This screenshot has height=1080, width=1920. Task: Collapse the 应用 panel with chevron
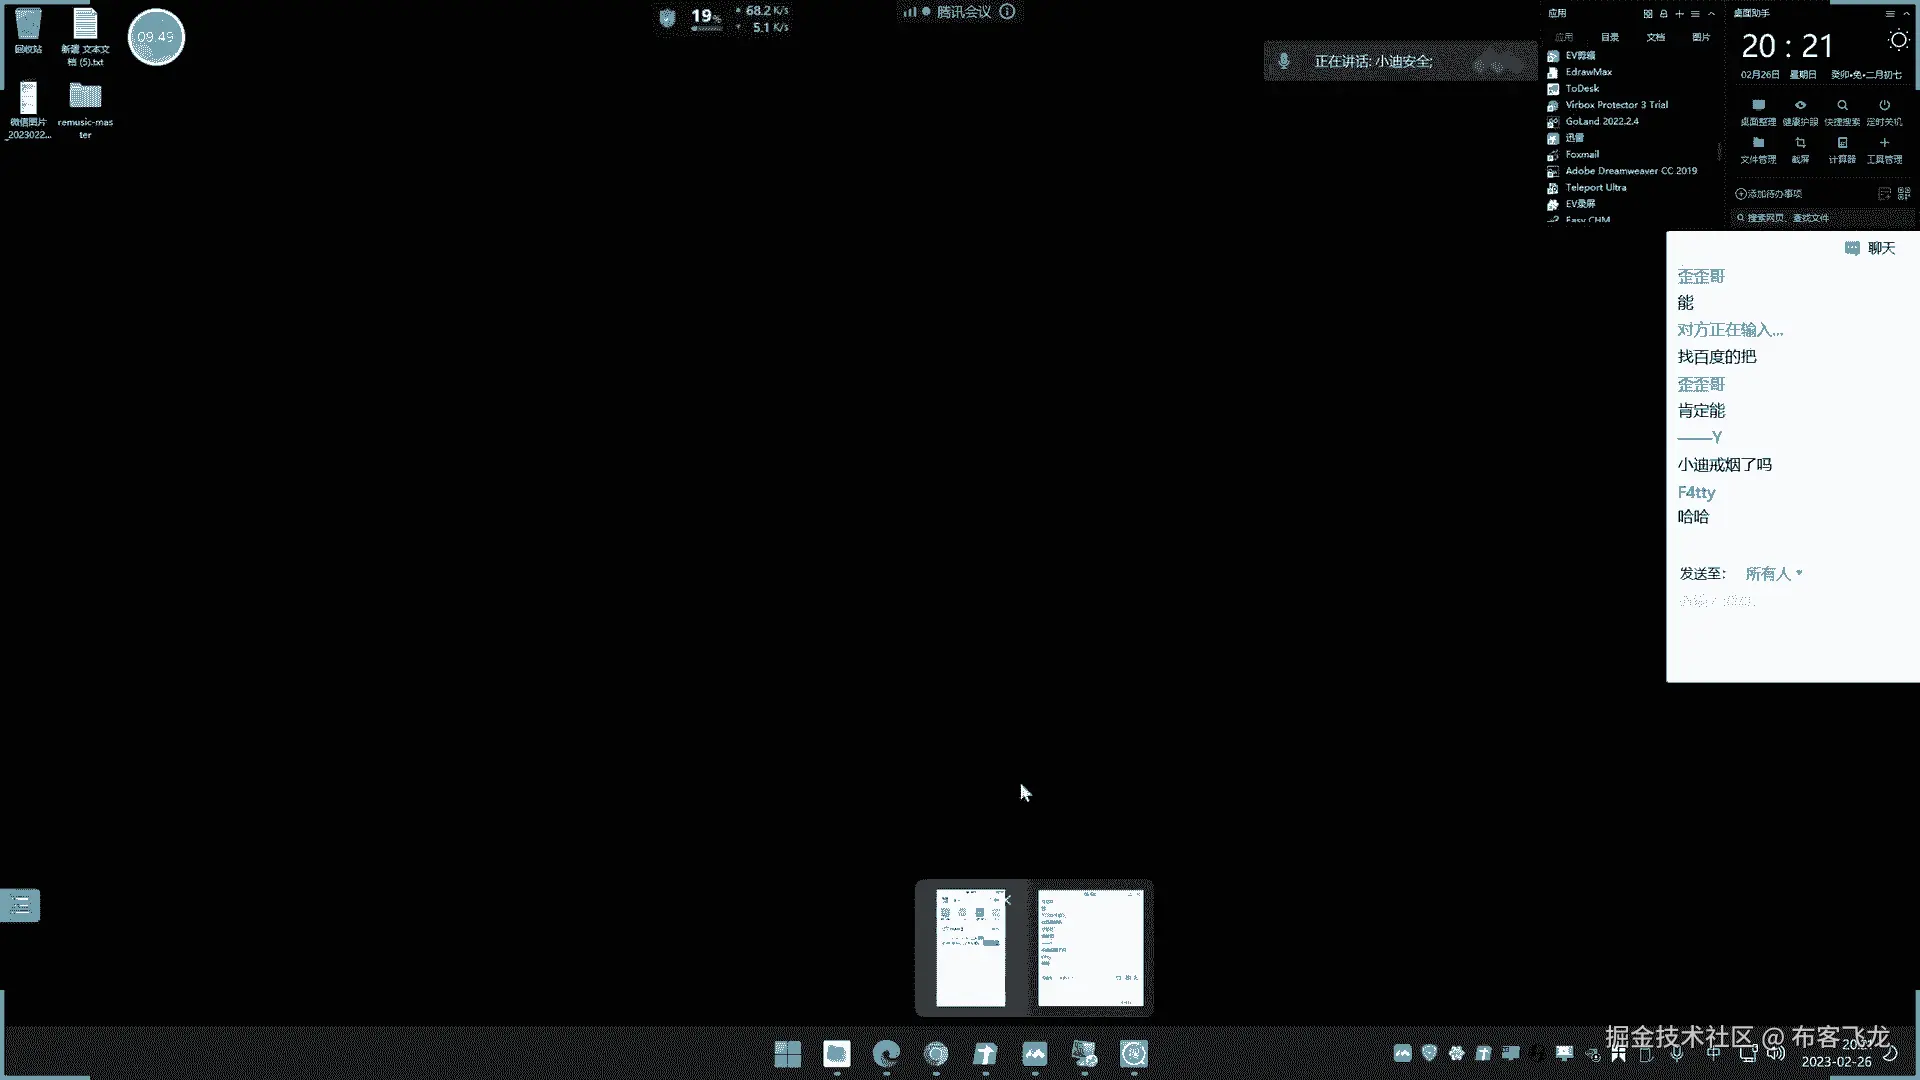point(1712,14)
